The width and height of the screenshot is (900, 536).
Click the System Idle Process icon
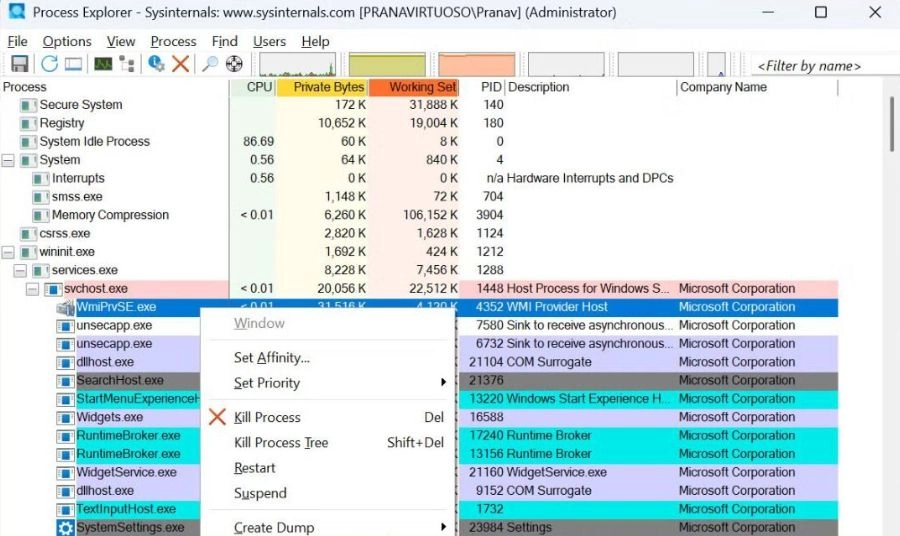click(x=28, y=142)
